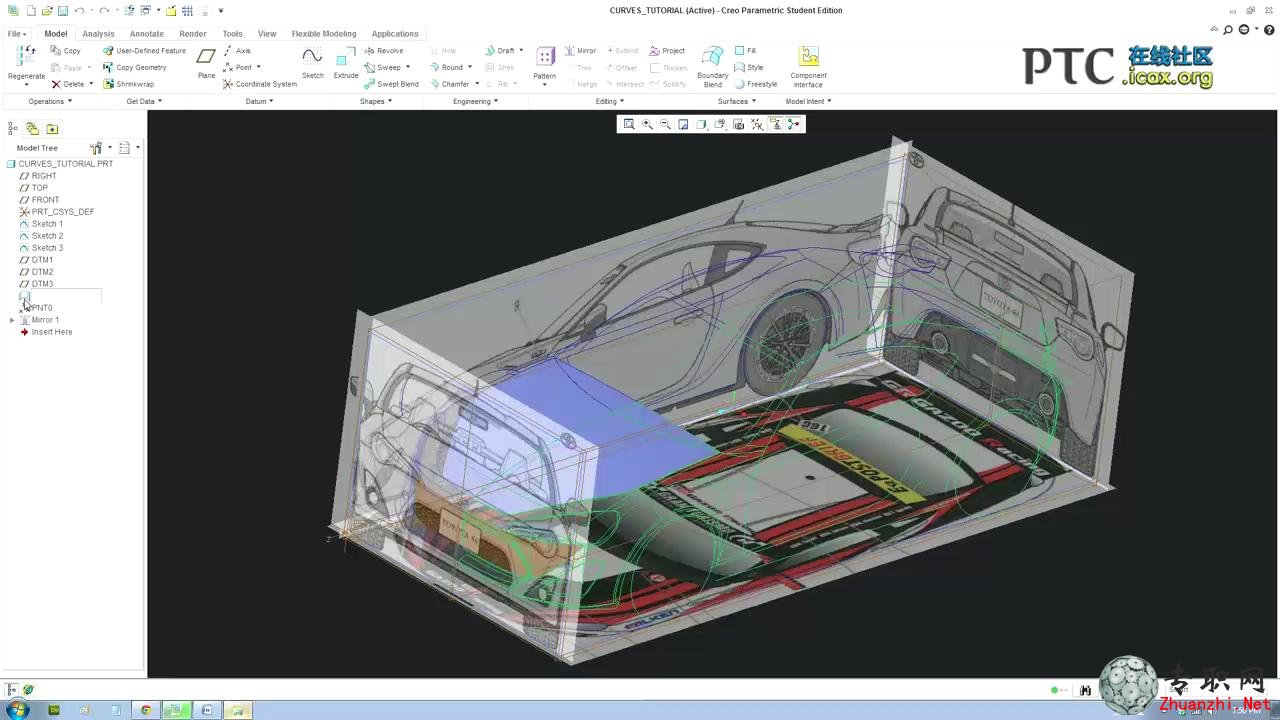The height and width of the screenshot is (720, 1280).
Task: Click the Windows Start button
Action: 17,710
